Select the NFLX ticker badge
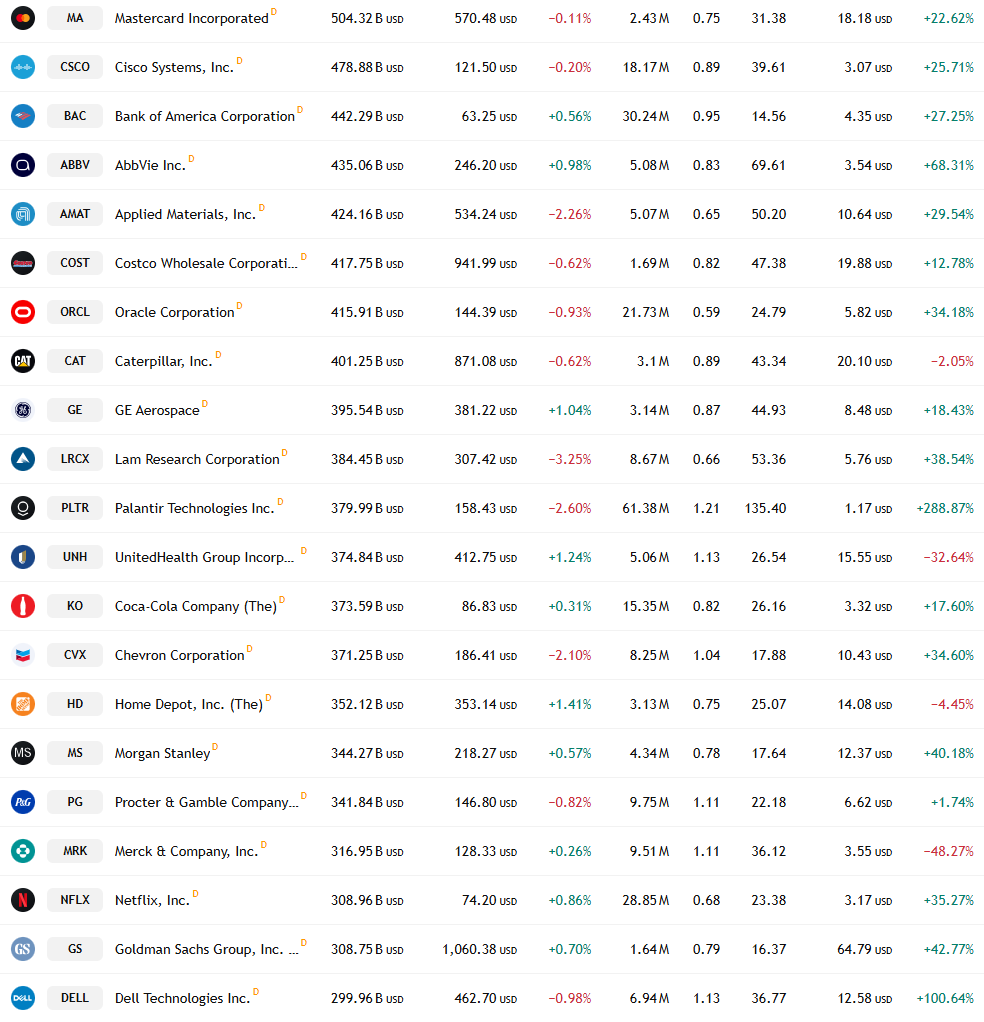Screen dimensions: 984x1022 pyautogui.click(x=75, y=900)
